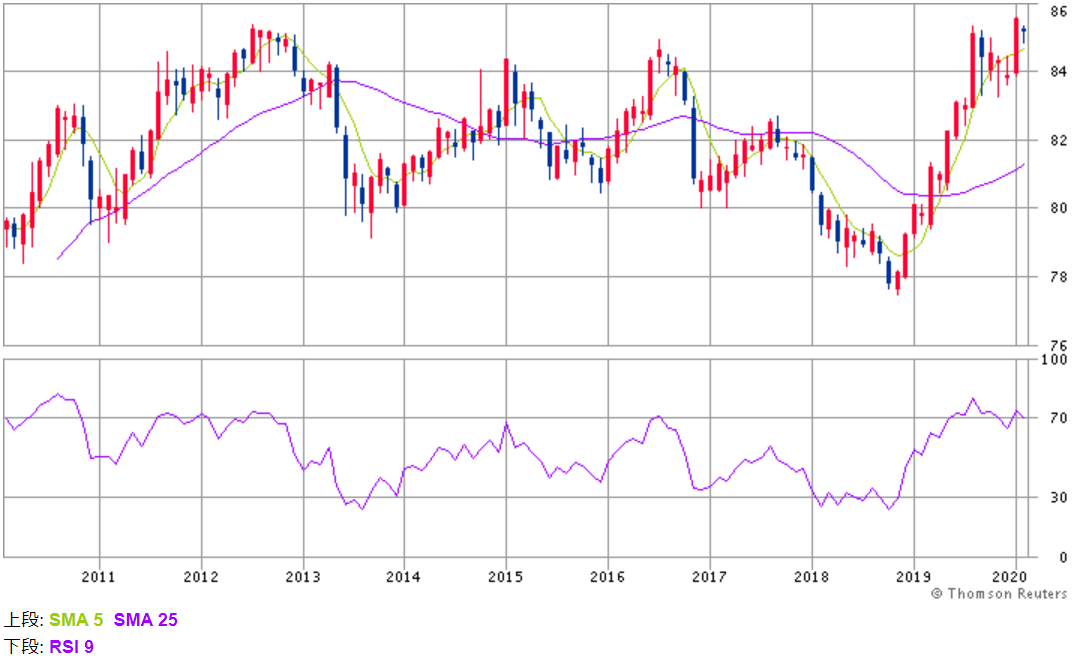Viewport: 1075px width, 661px height.
Task: Click the SMA 5 legend label
Action: (76, 620)
